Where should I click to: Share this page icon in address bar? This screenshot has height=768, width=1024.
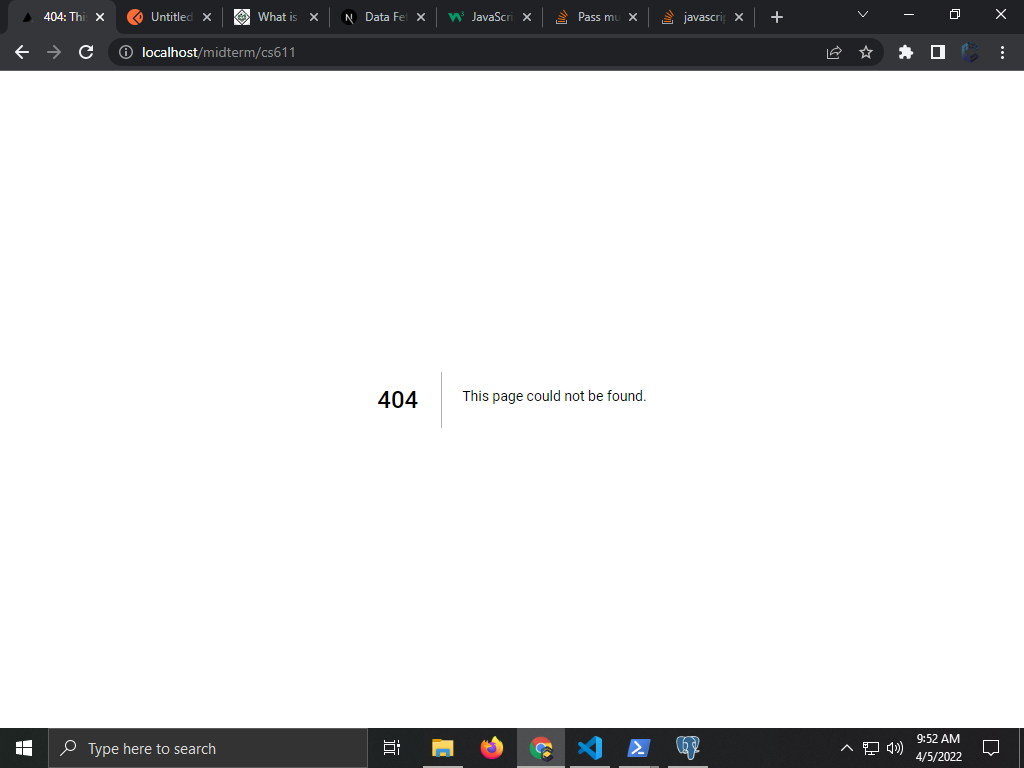tap(834, 52)
